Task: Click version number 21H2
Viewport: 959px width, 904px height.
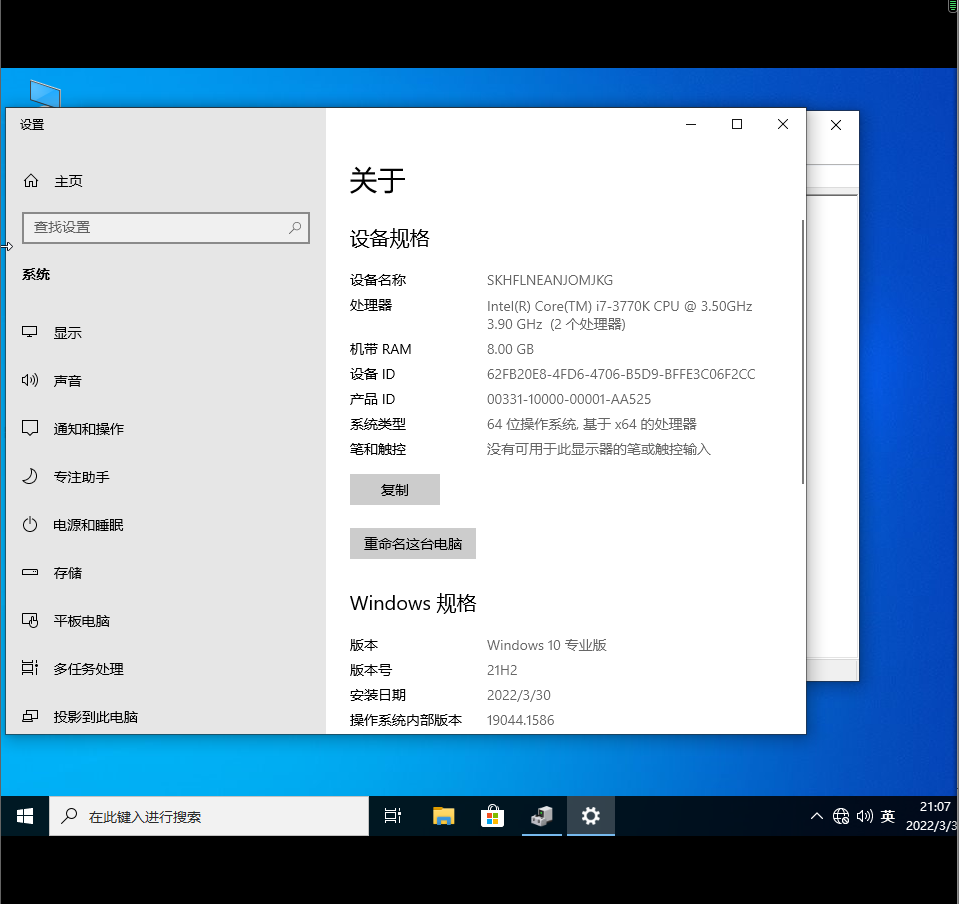Action: [502, 670]
